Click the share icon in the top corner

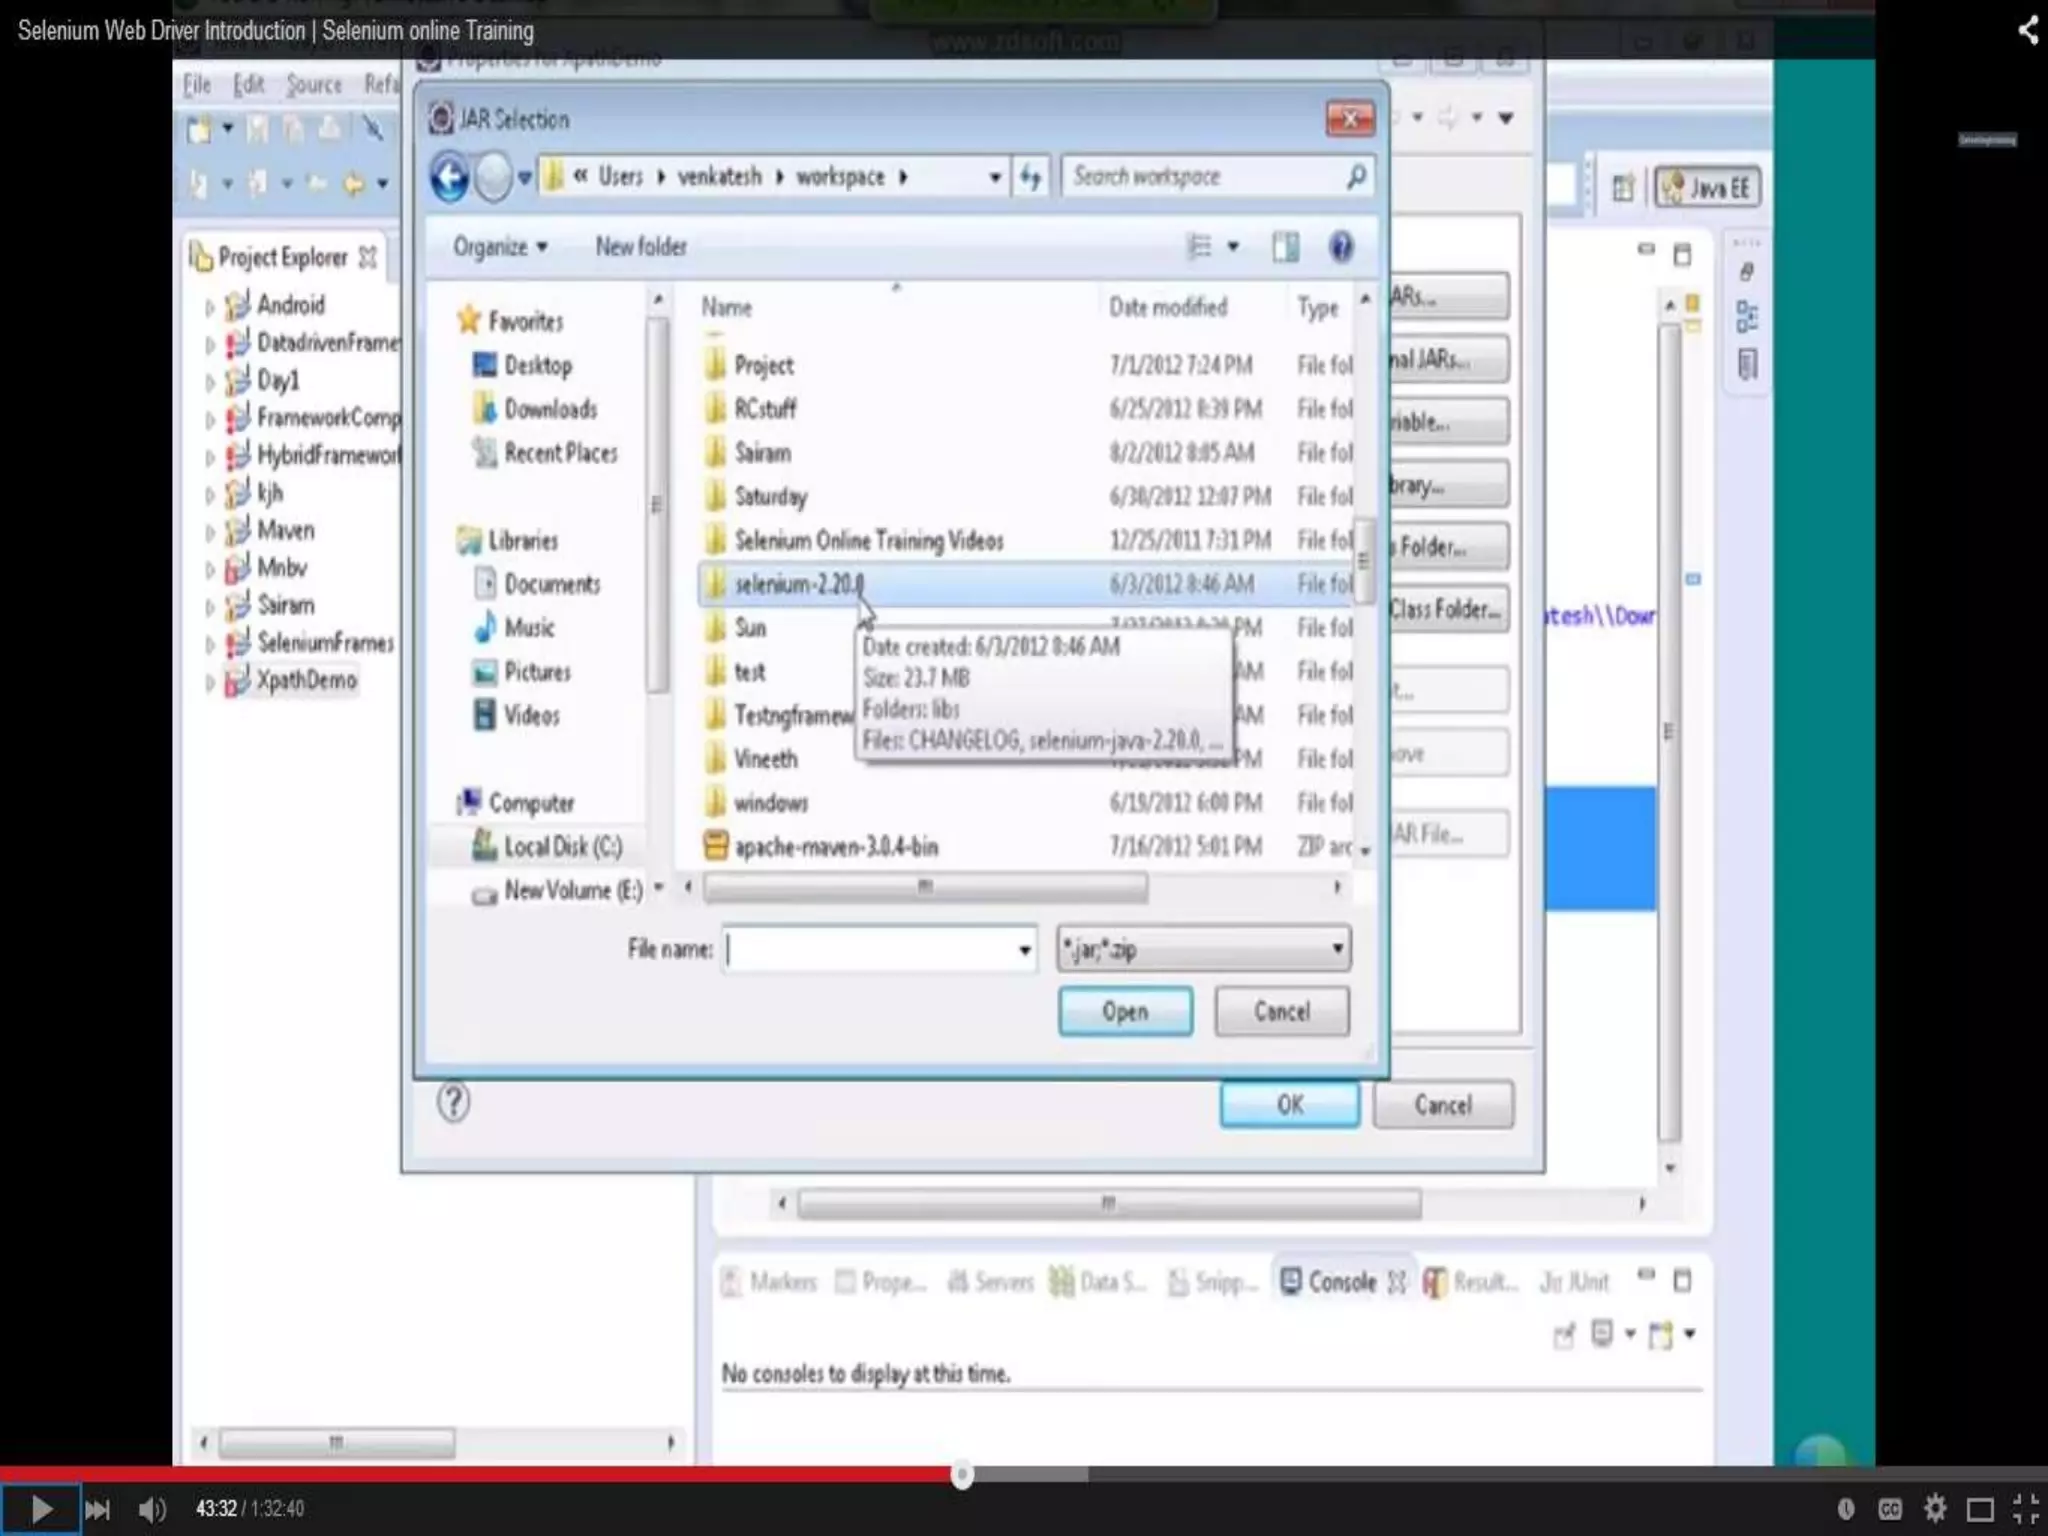point(2027,30)
